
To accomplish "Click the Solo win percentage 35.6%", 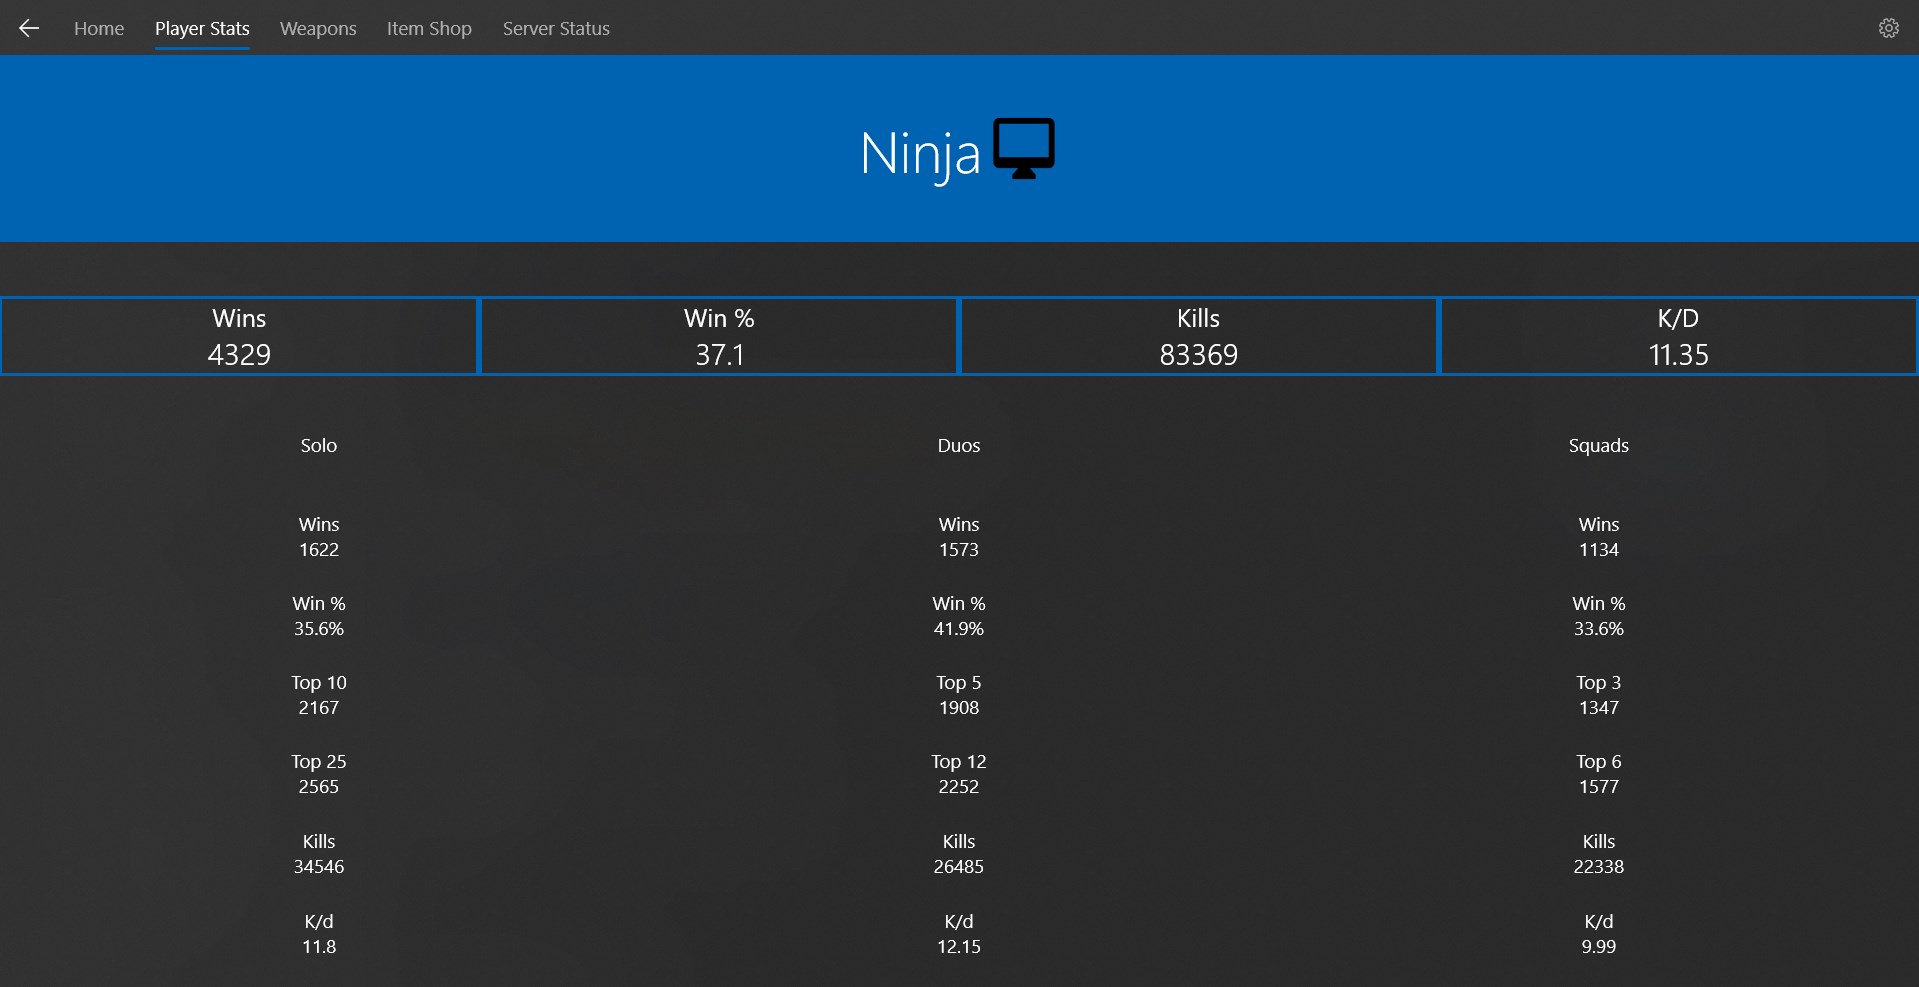I will tap(319, 629).
